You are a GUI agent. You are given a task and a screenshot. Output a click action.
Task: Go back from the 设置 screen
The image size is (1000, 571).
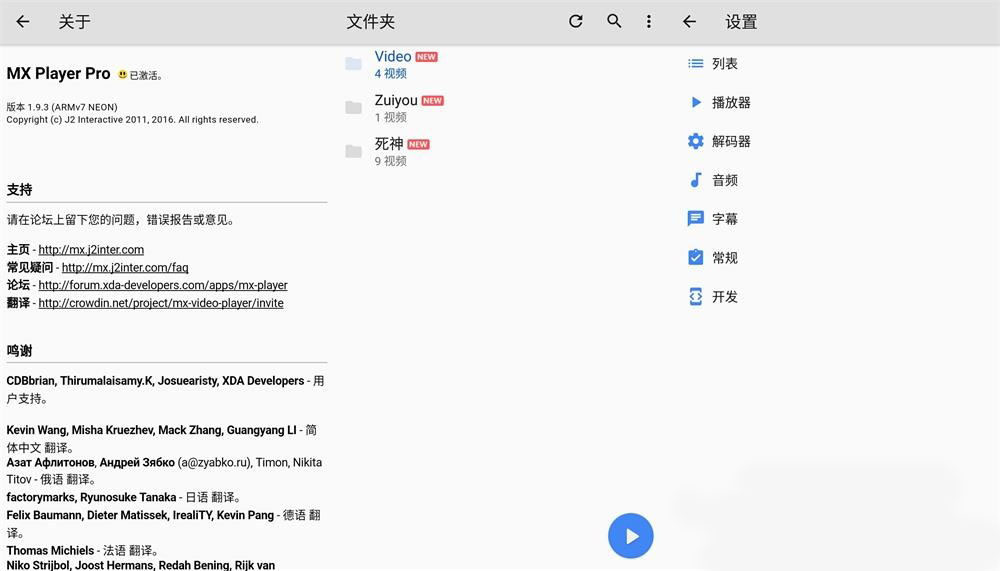pos(689,22)
